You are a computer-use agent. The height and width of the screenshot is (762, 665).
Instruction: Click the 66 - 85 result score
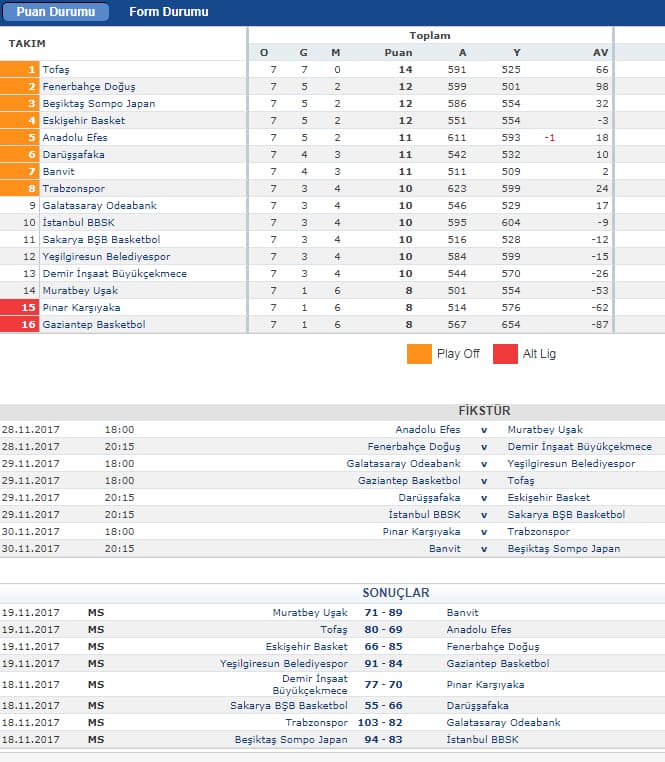point(384,646)
